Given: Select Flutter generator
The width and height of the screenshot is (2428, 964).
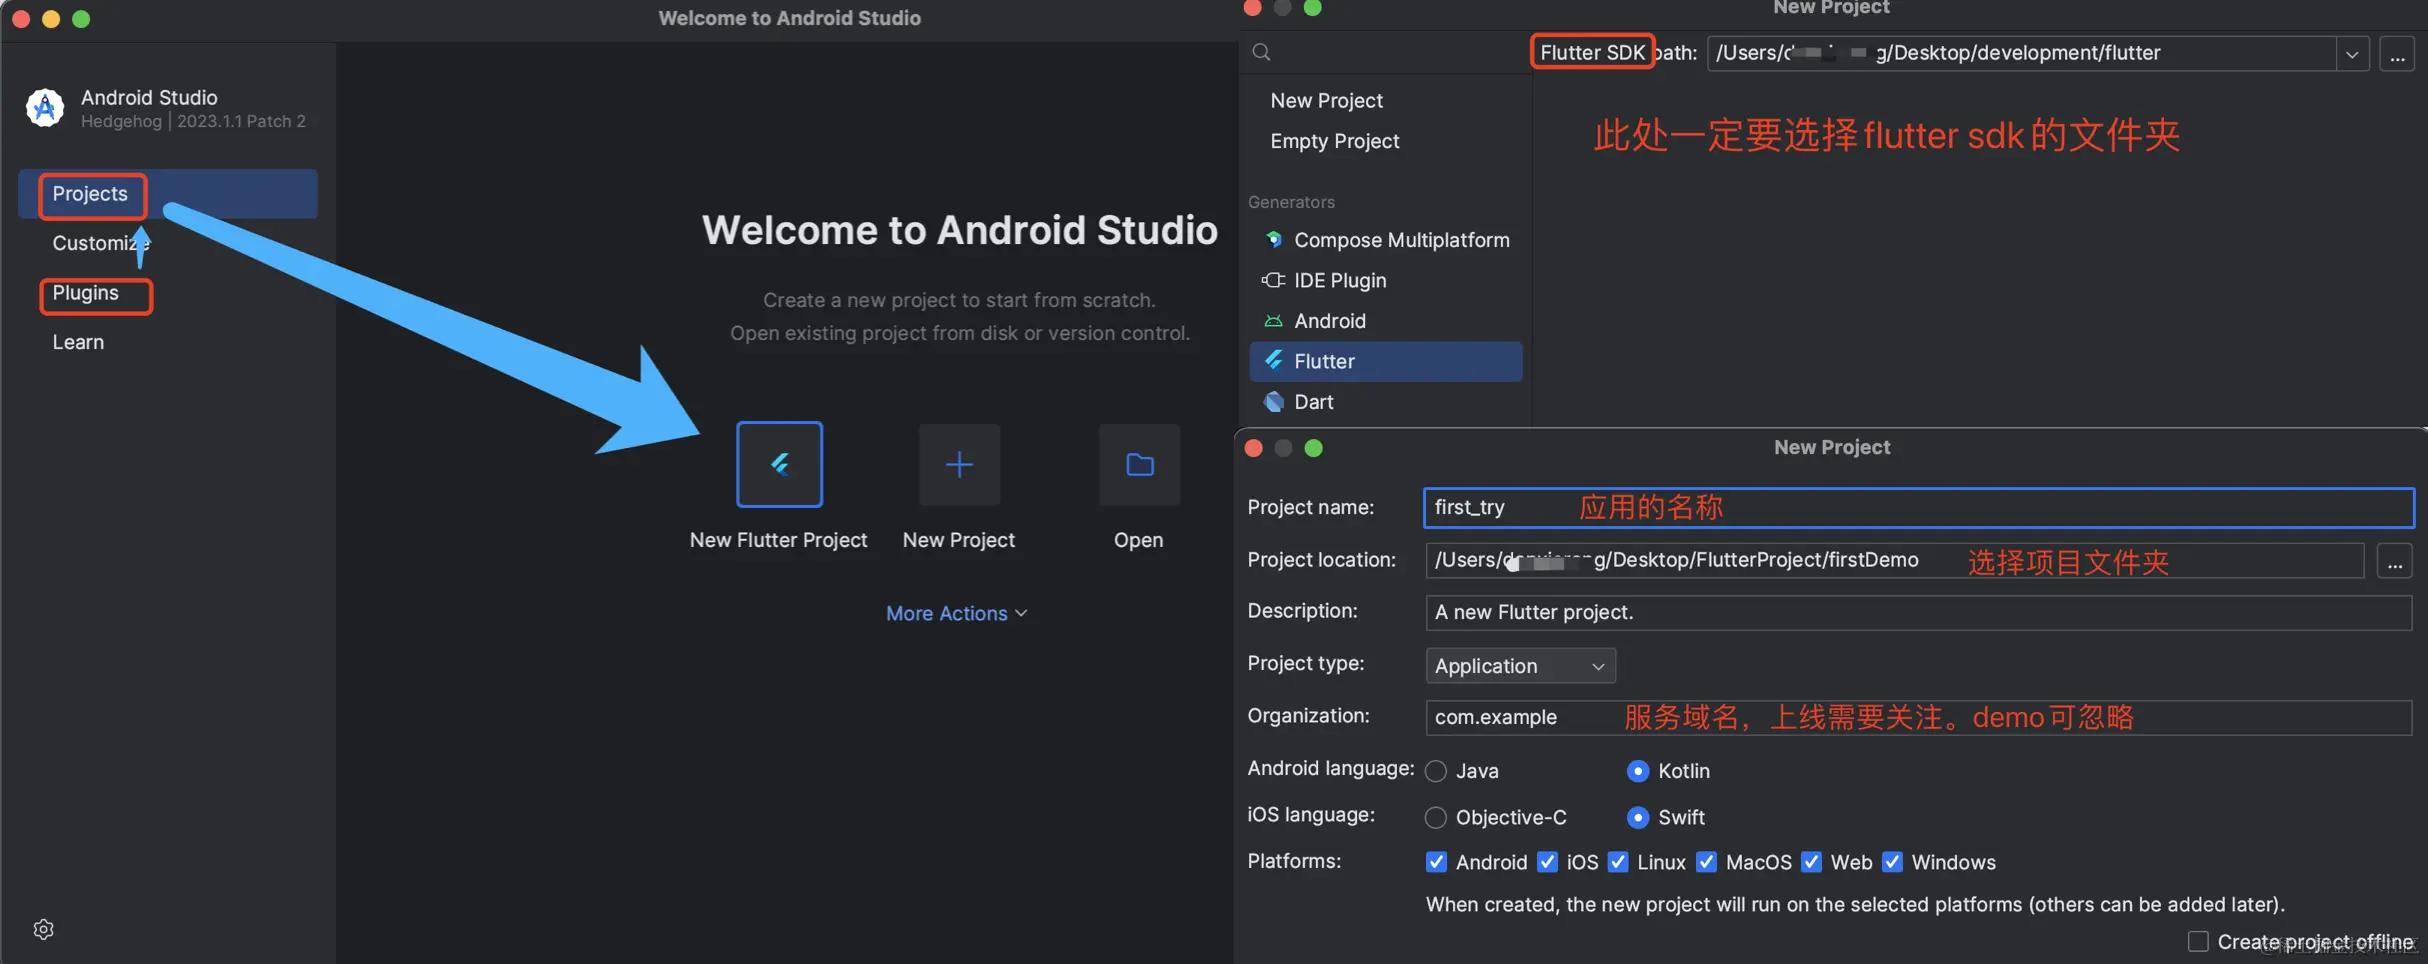Looking at the screenshot, I should pyautogui.click(x=1386, y=361).
